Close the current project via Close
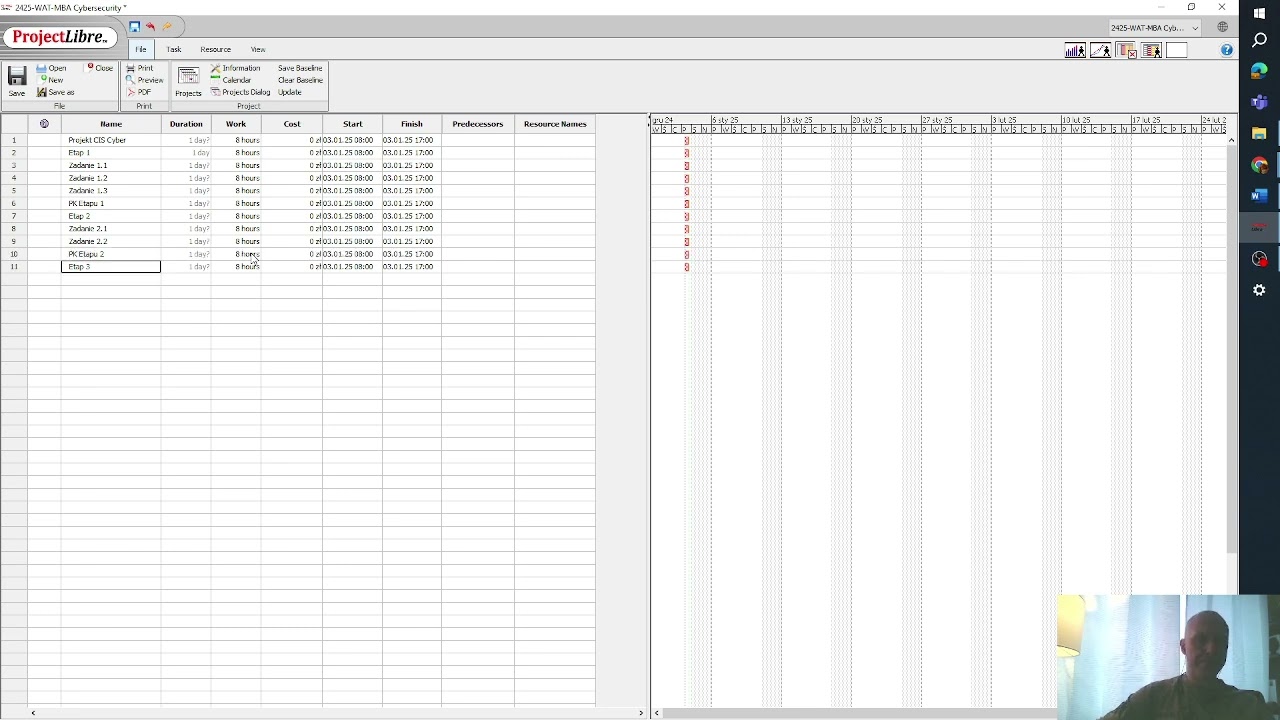 pyautogui.click(x=100, y=68)
